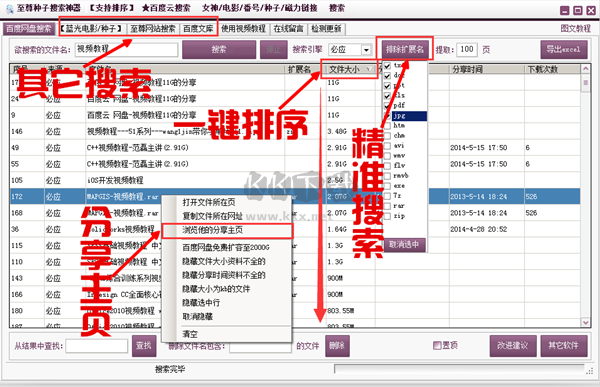Toggle the 置顶 always-on-top checkbox

[x=437, y=345]
